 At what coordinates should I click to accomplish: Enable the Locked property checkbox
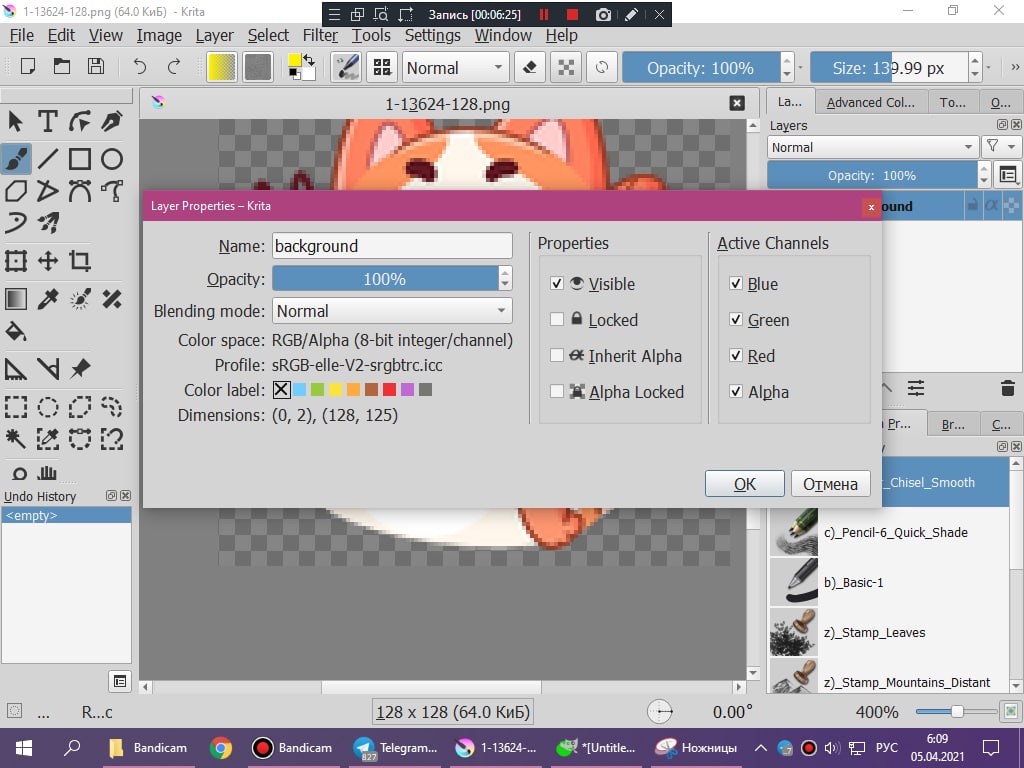click(x=556, y=319)
